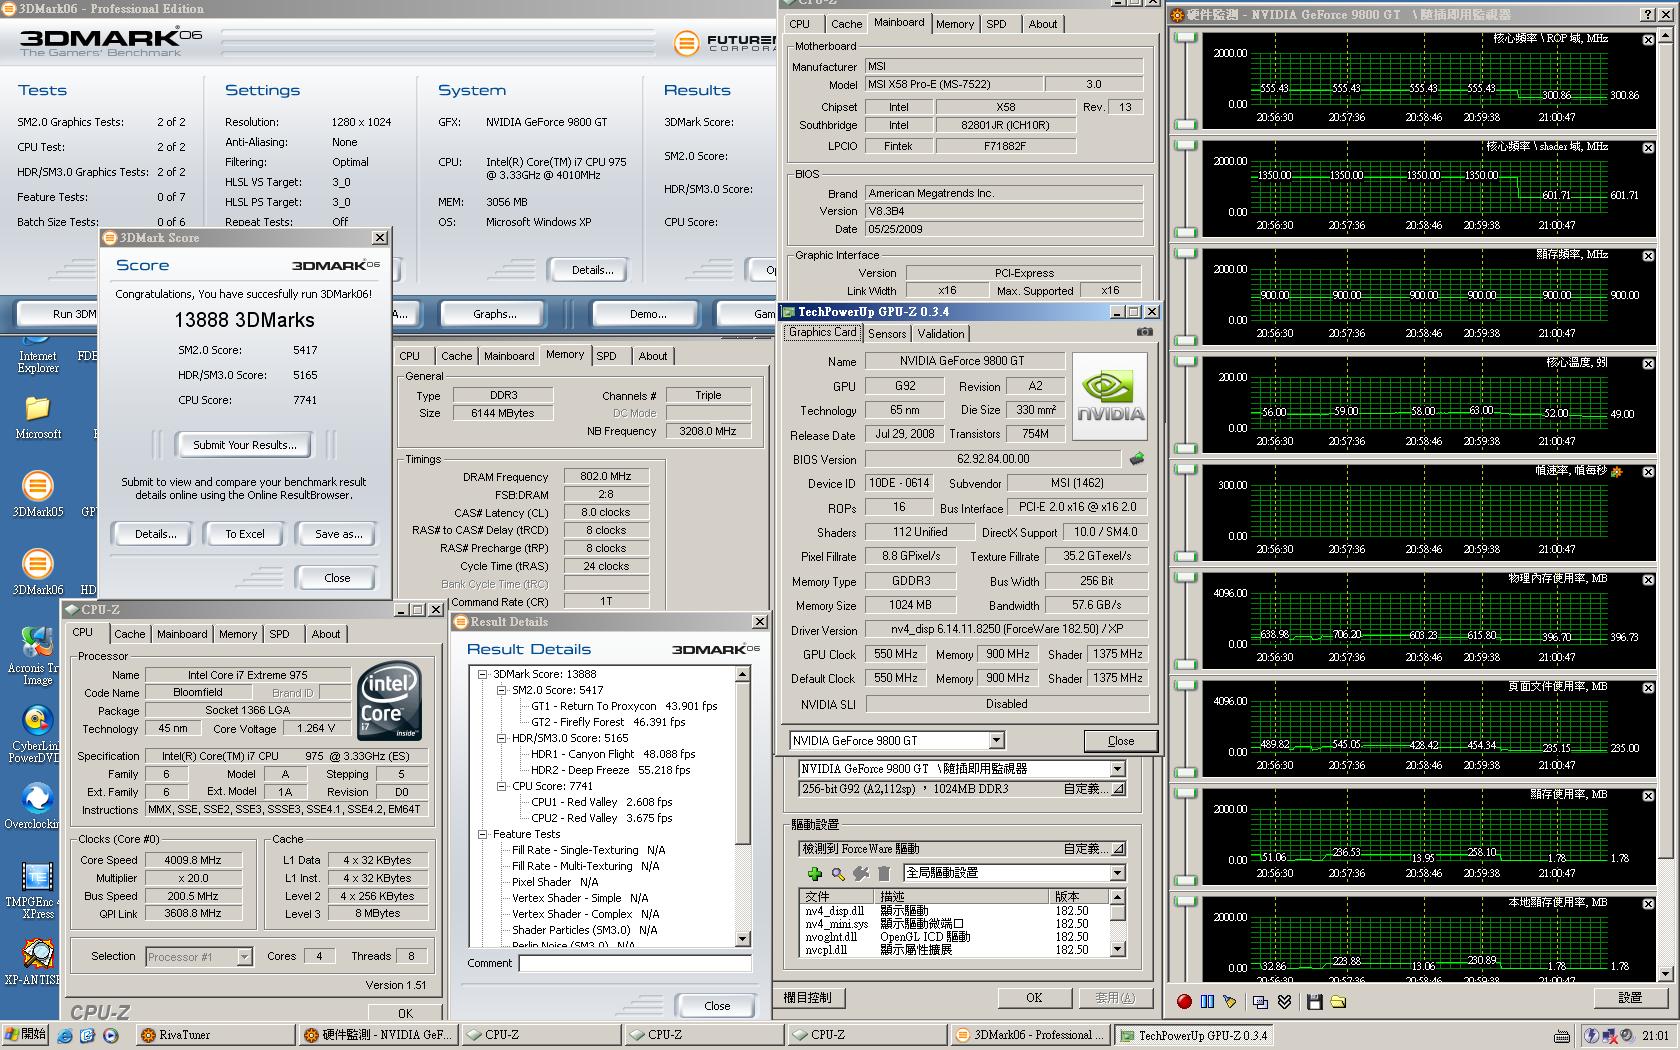1680x1050 pixels.
Task: Open the Microsoft folder on desktop
Action: tap(37, 417)
